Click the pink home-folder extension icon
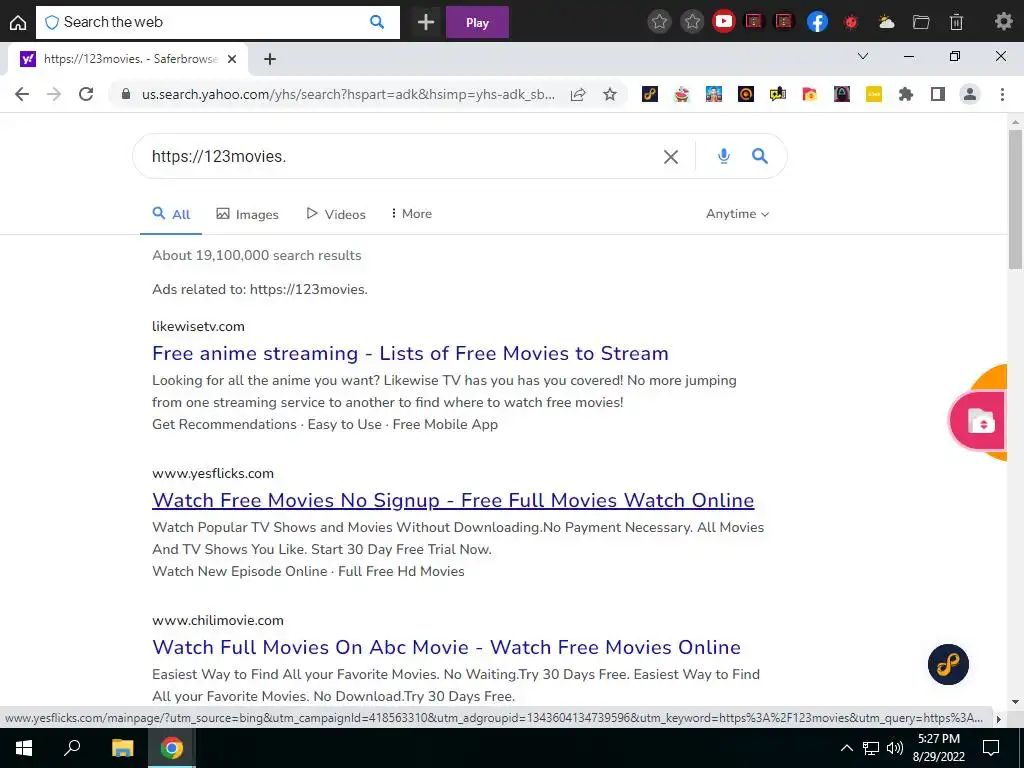This screenshot has height=768, width=1024. tap(810, 94)
